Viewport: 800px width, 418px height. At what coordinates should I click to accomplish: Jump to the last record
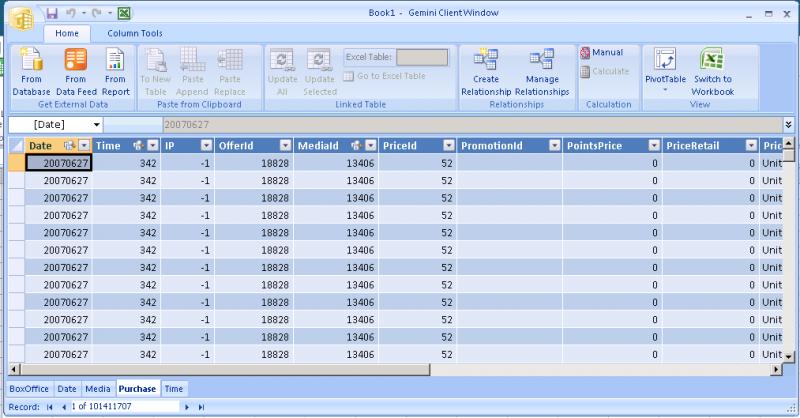coord(201,407)
